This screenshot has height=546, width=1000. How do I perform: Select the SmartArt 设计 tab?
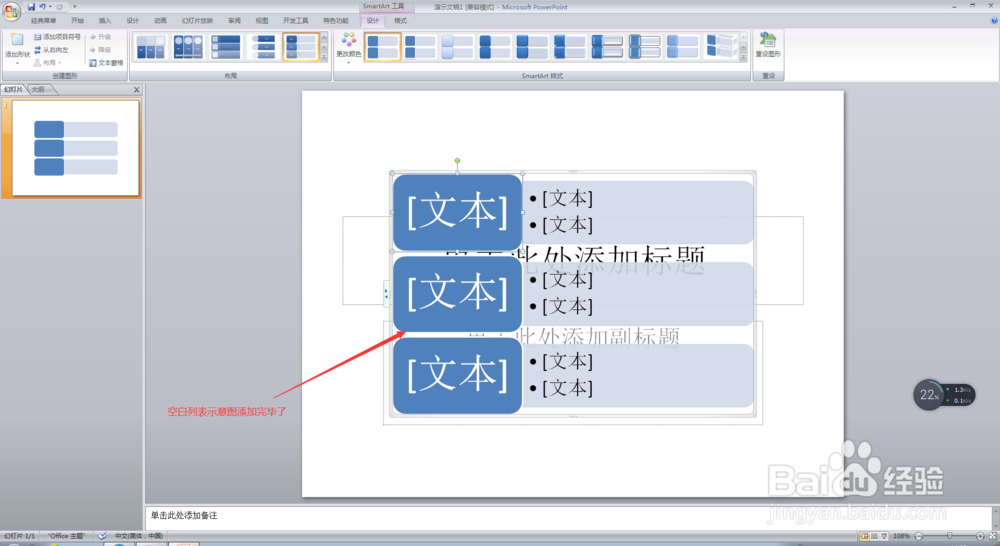click(x=373, y=21)
